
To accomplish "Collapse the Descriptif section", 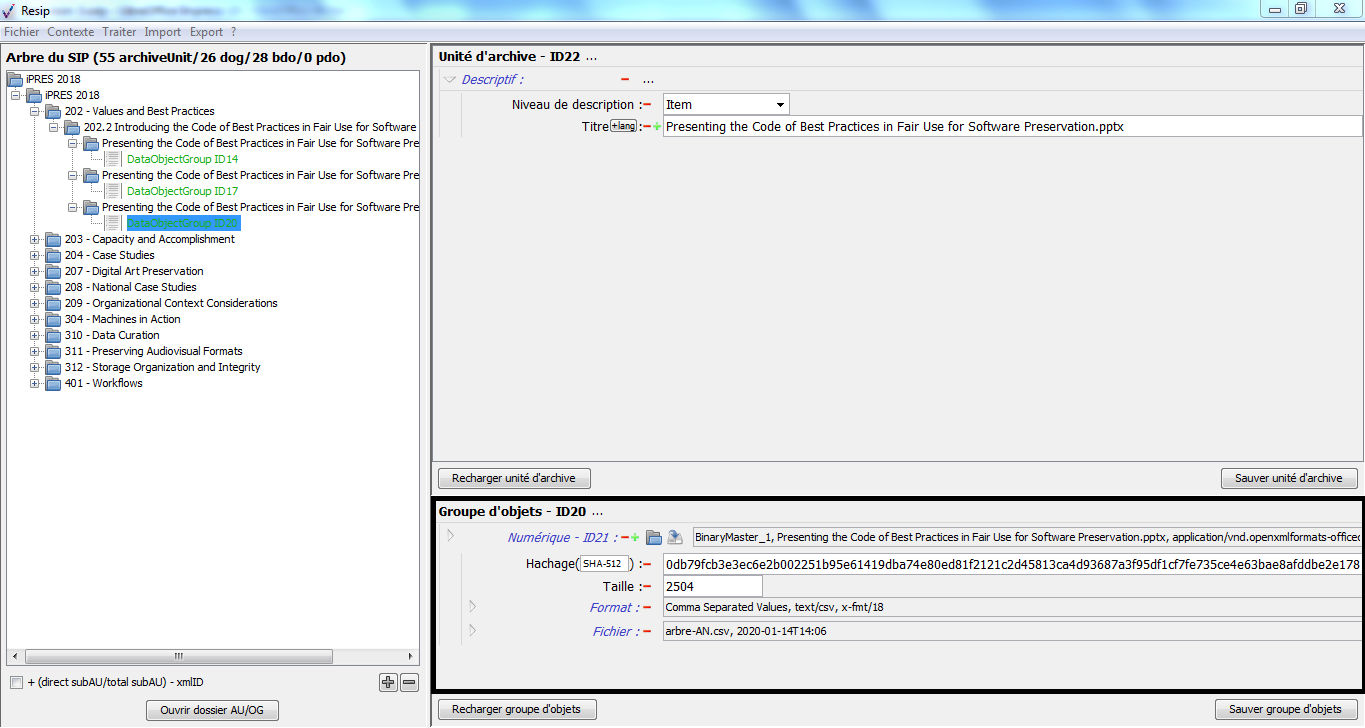I will 450,80.
